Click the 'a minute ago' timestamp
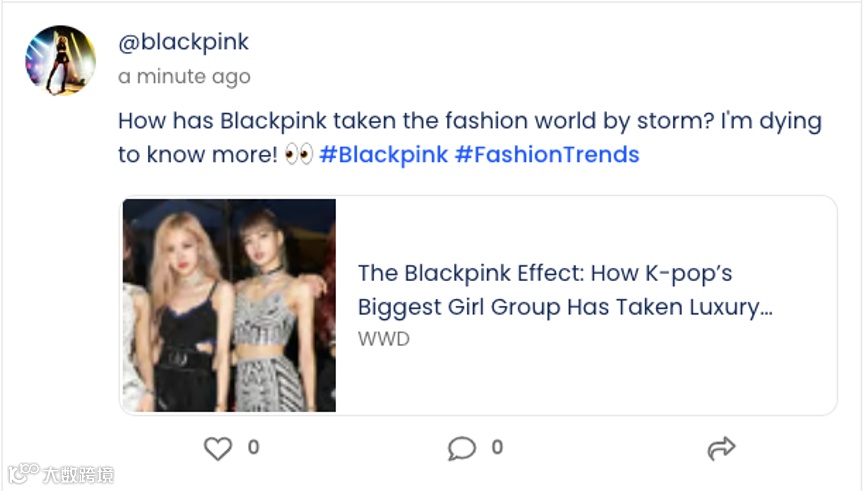The image size is (866, 491). [x=184, y=77]
